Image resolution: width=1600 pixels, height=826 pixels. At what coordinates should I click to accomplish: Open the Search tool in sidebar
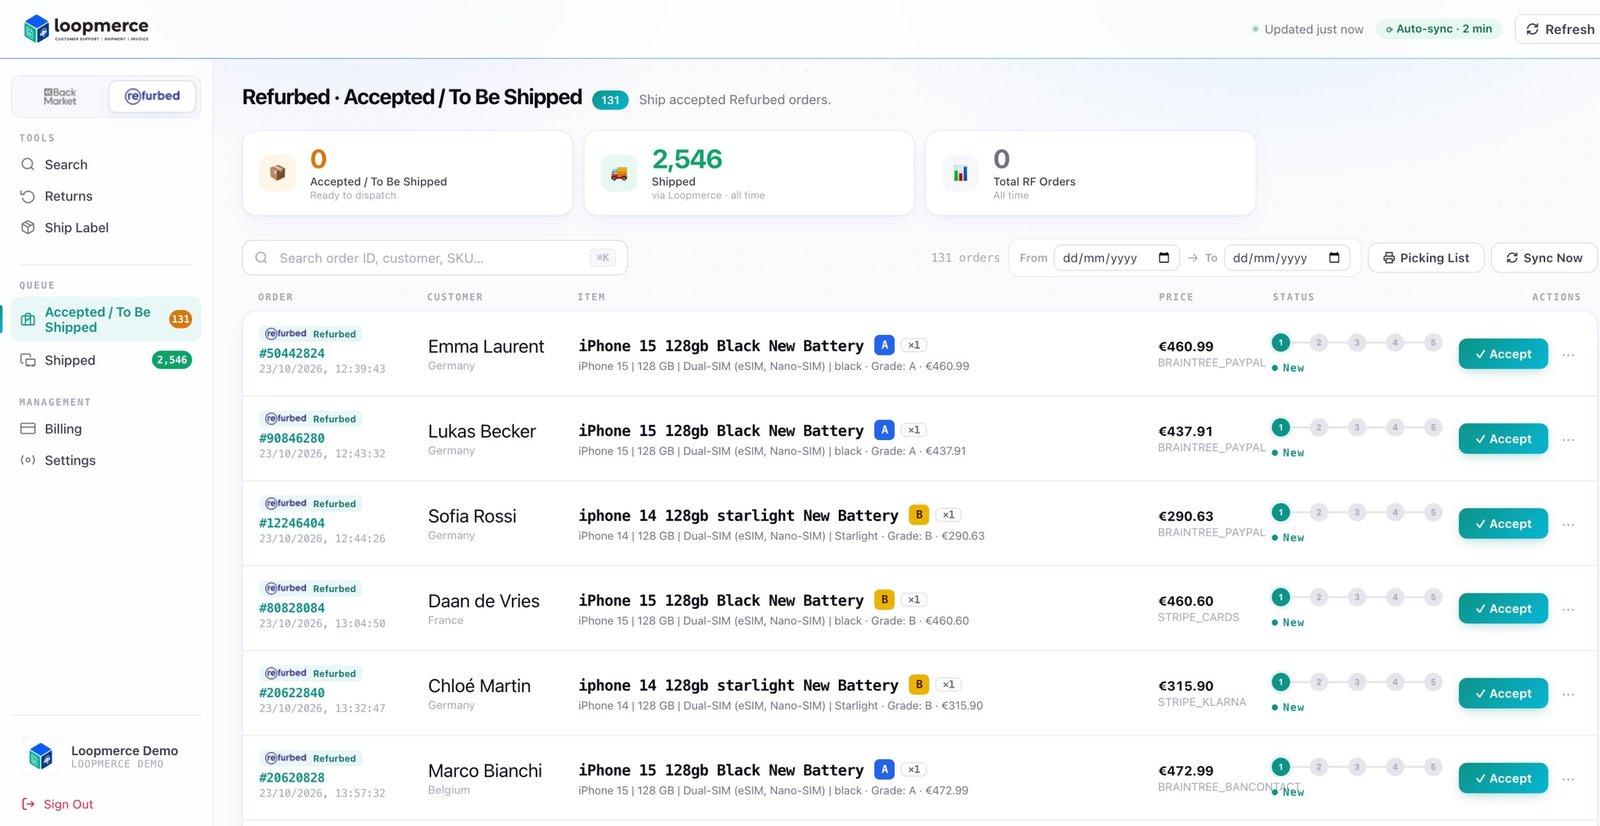pyautogui.click(x=66, y=165)
